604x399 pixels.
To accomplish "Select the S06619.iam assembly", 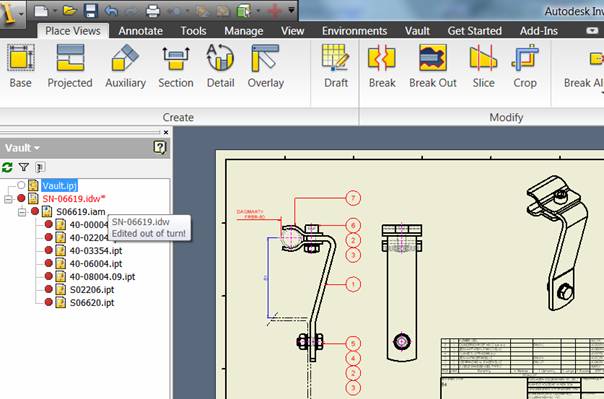I will 81,212.
